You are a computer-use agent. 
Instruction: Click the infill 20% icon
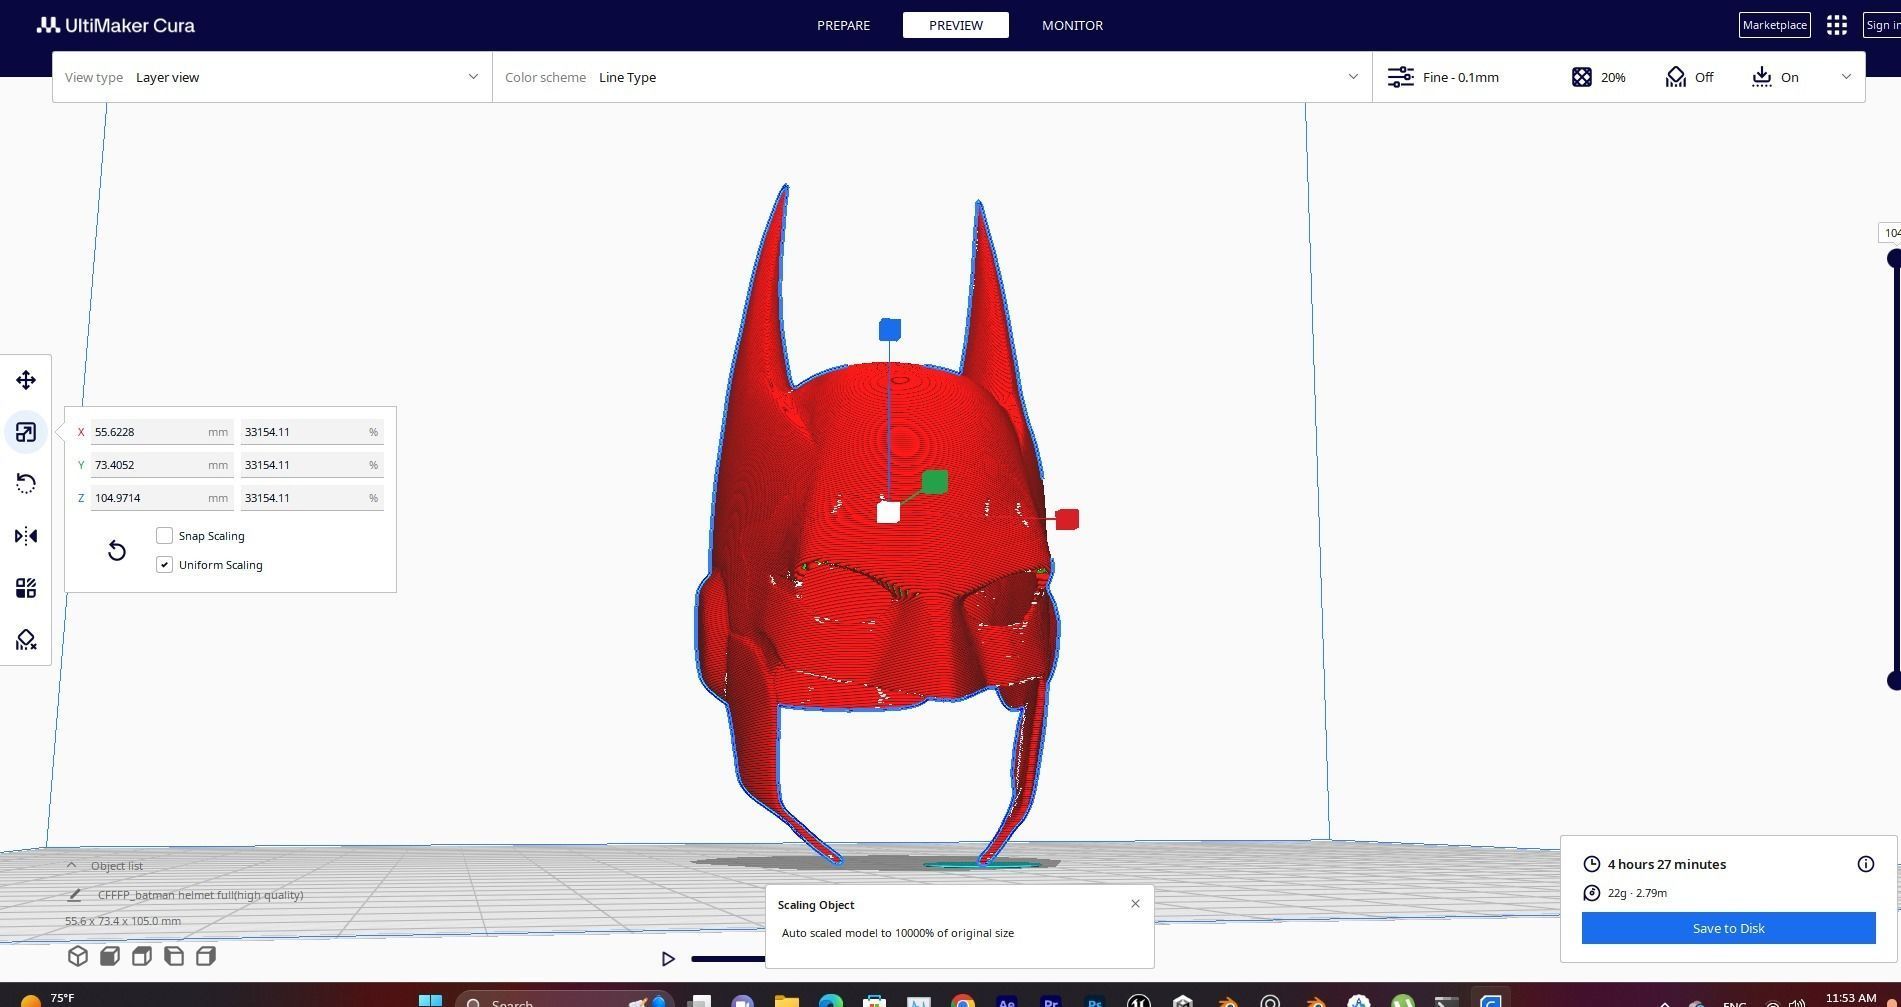click(1581, 77)
